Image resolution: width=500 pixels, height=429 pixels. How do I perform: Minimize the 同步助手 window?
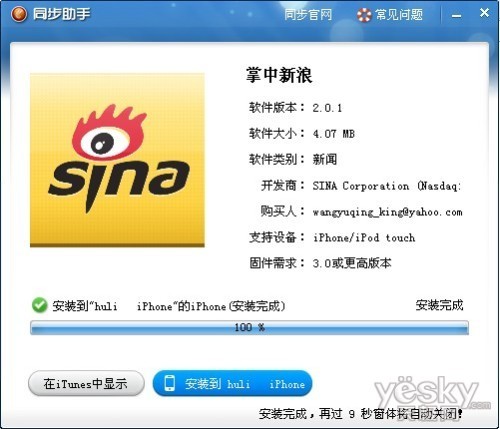click(456, 15)
